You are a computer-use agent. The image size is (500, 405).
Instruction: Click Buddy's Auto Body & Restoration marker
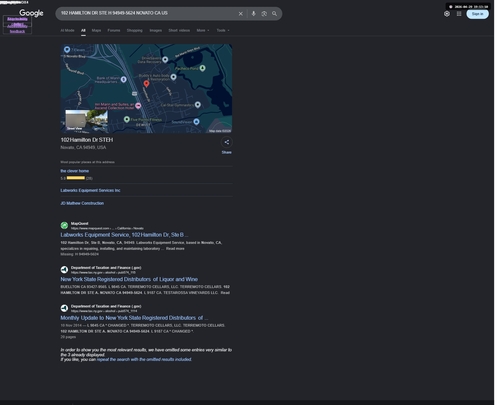(x=173, y=77)
